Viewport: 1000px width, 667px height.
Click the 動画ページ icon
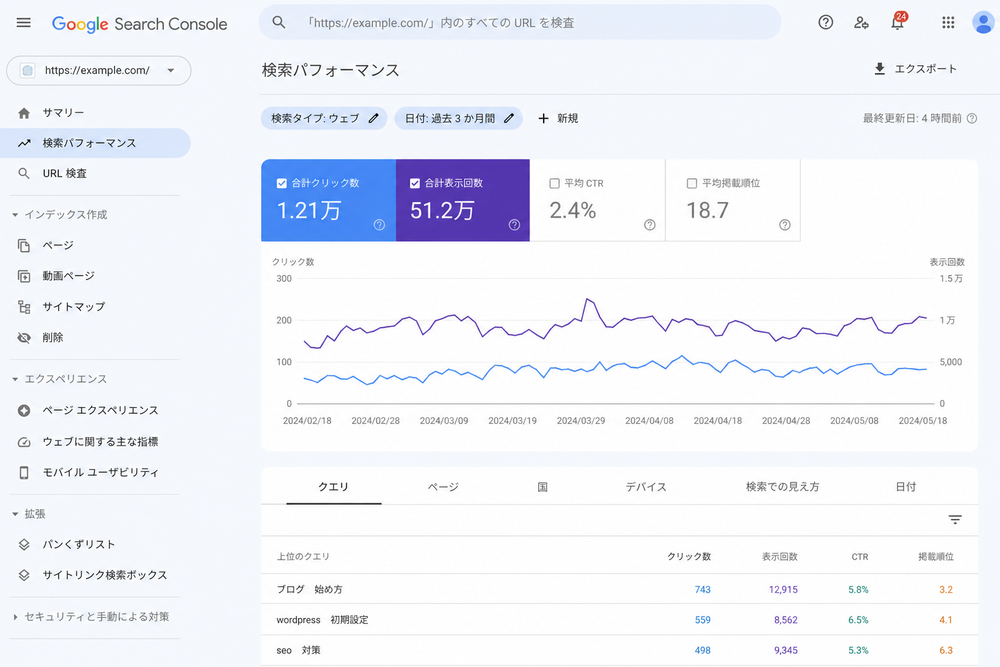[24, 276]
